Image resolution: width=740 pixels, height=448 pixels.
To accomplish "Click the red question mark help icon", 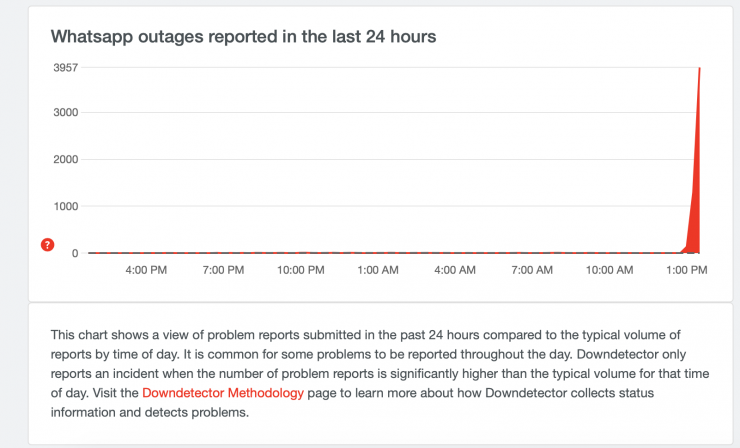I will coord(47,245).
